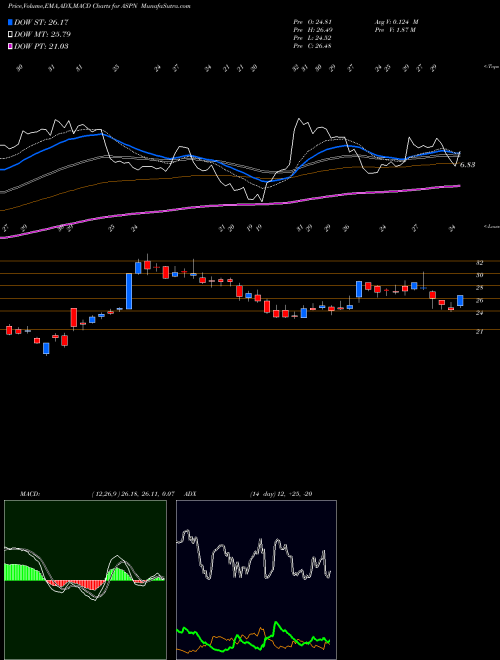Click the chart title mentioning ASPN MunafaSutra.com
The image size is (500, 660).
click(99, 6)
